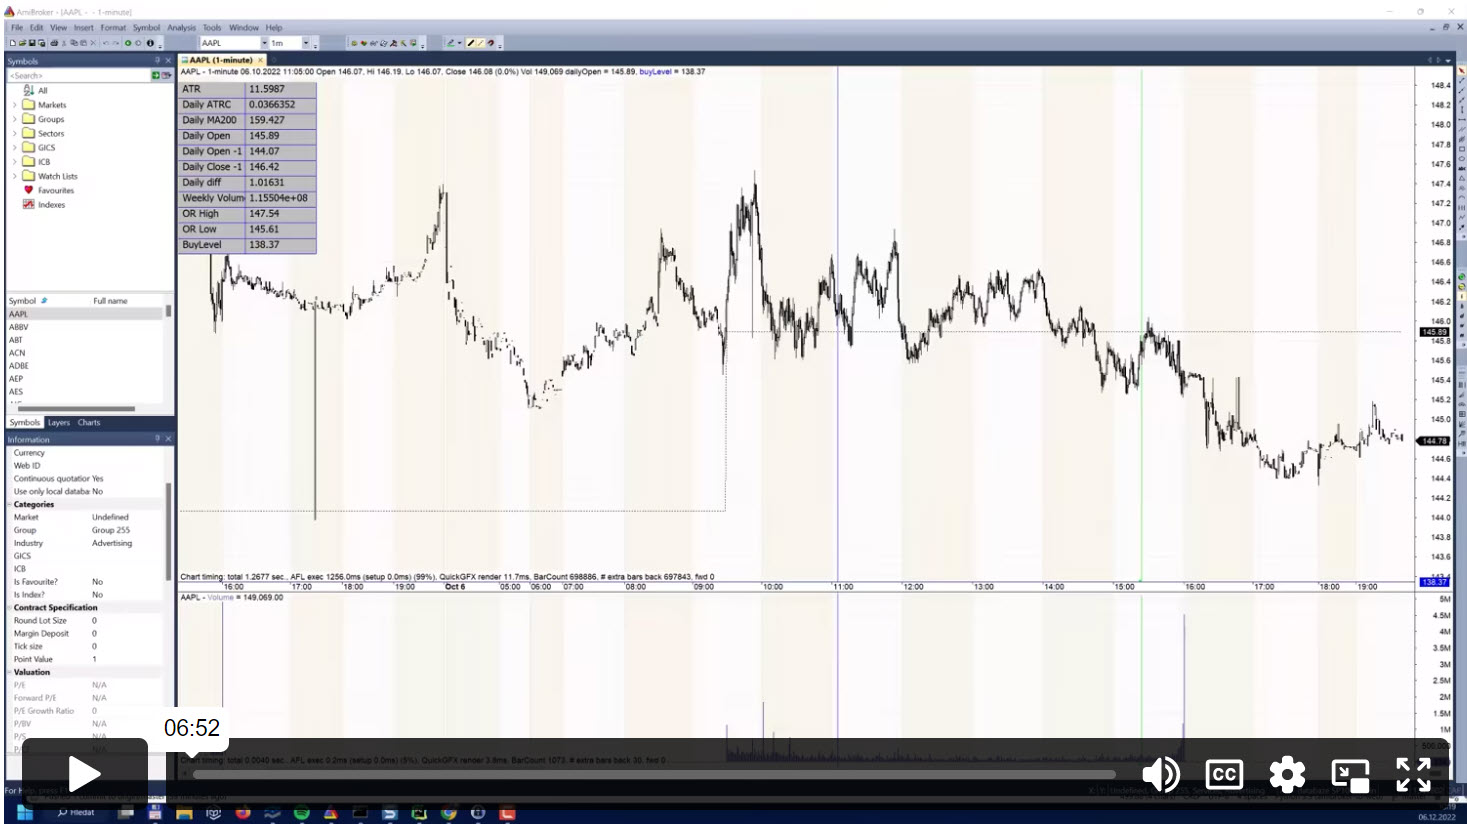Open Spotify from the taskbar
1467x824 pixels.
coord(301,814)
